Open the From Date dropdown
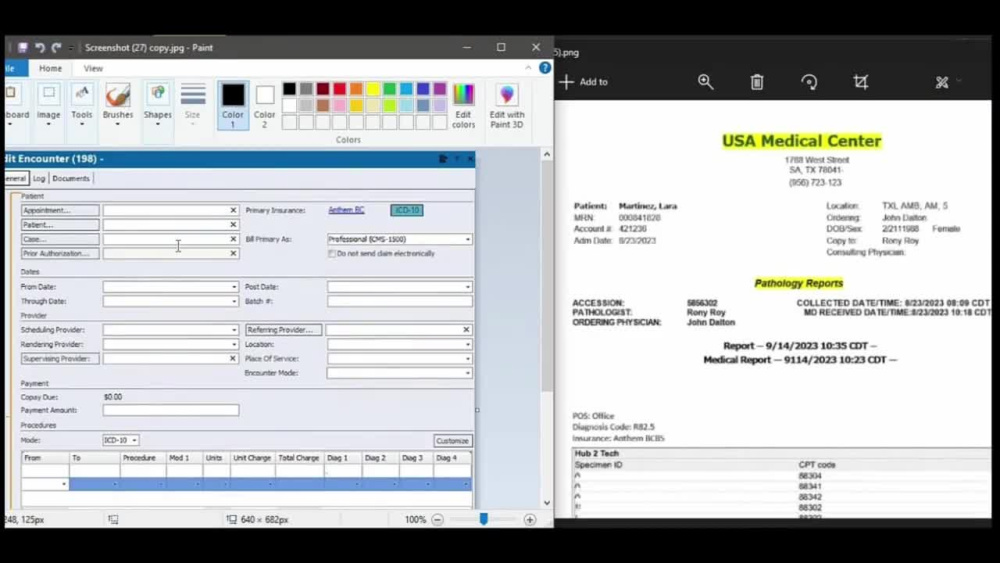Screen dimensions: 1000x563 tap(234, 287)
